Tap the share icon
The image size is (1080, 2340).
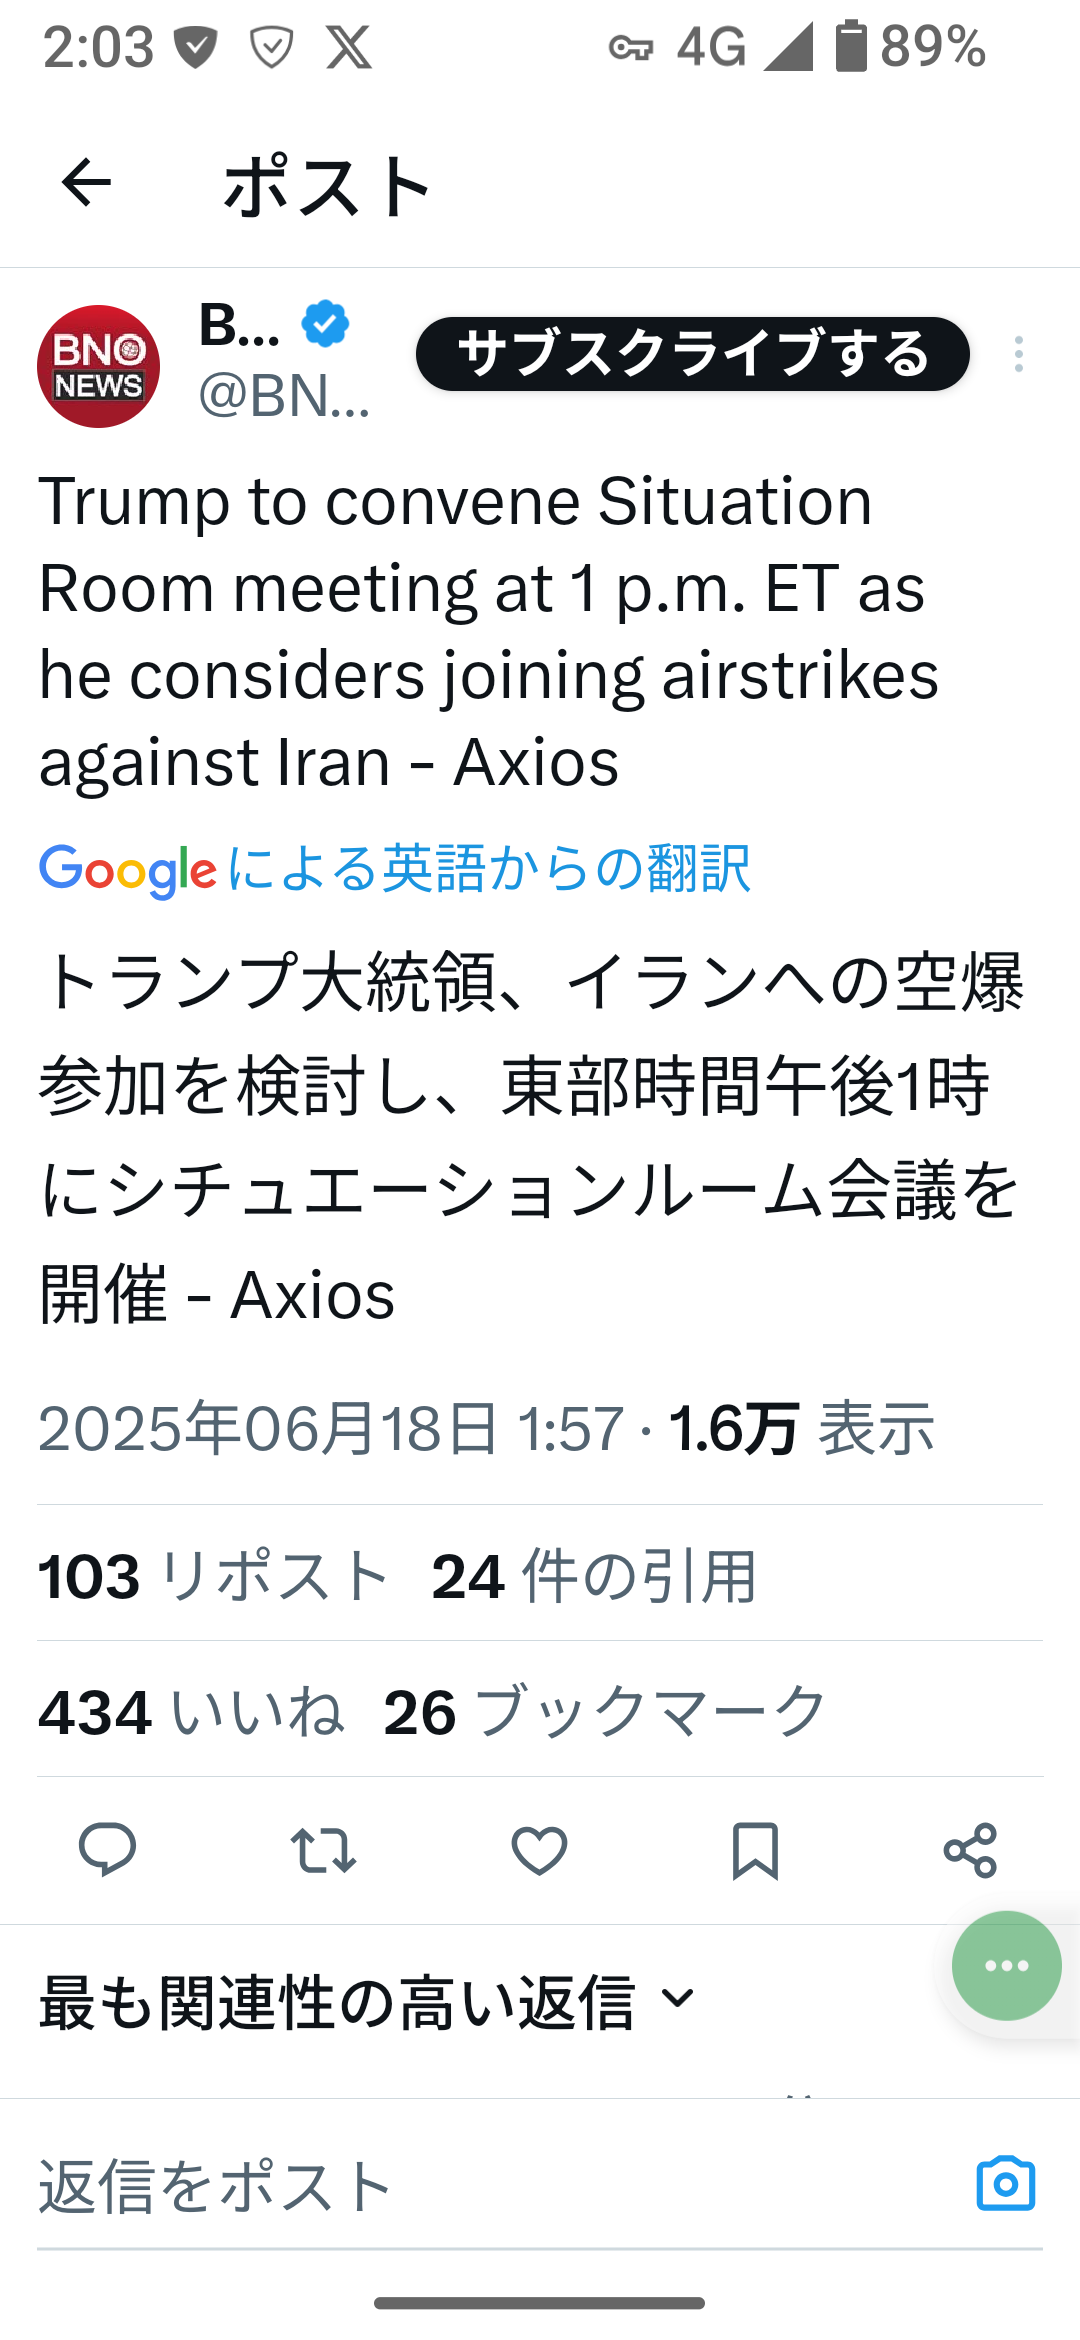click(970, 1850)
